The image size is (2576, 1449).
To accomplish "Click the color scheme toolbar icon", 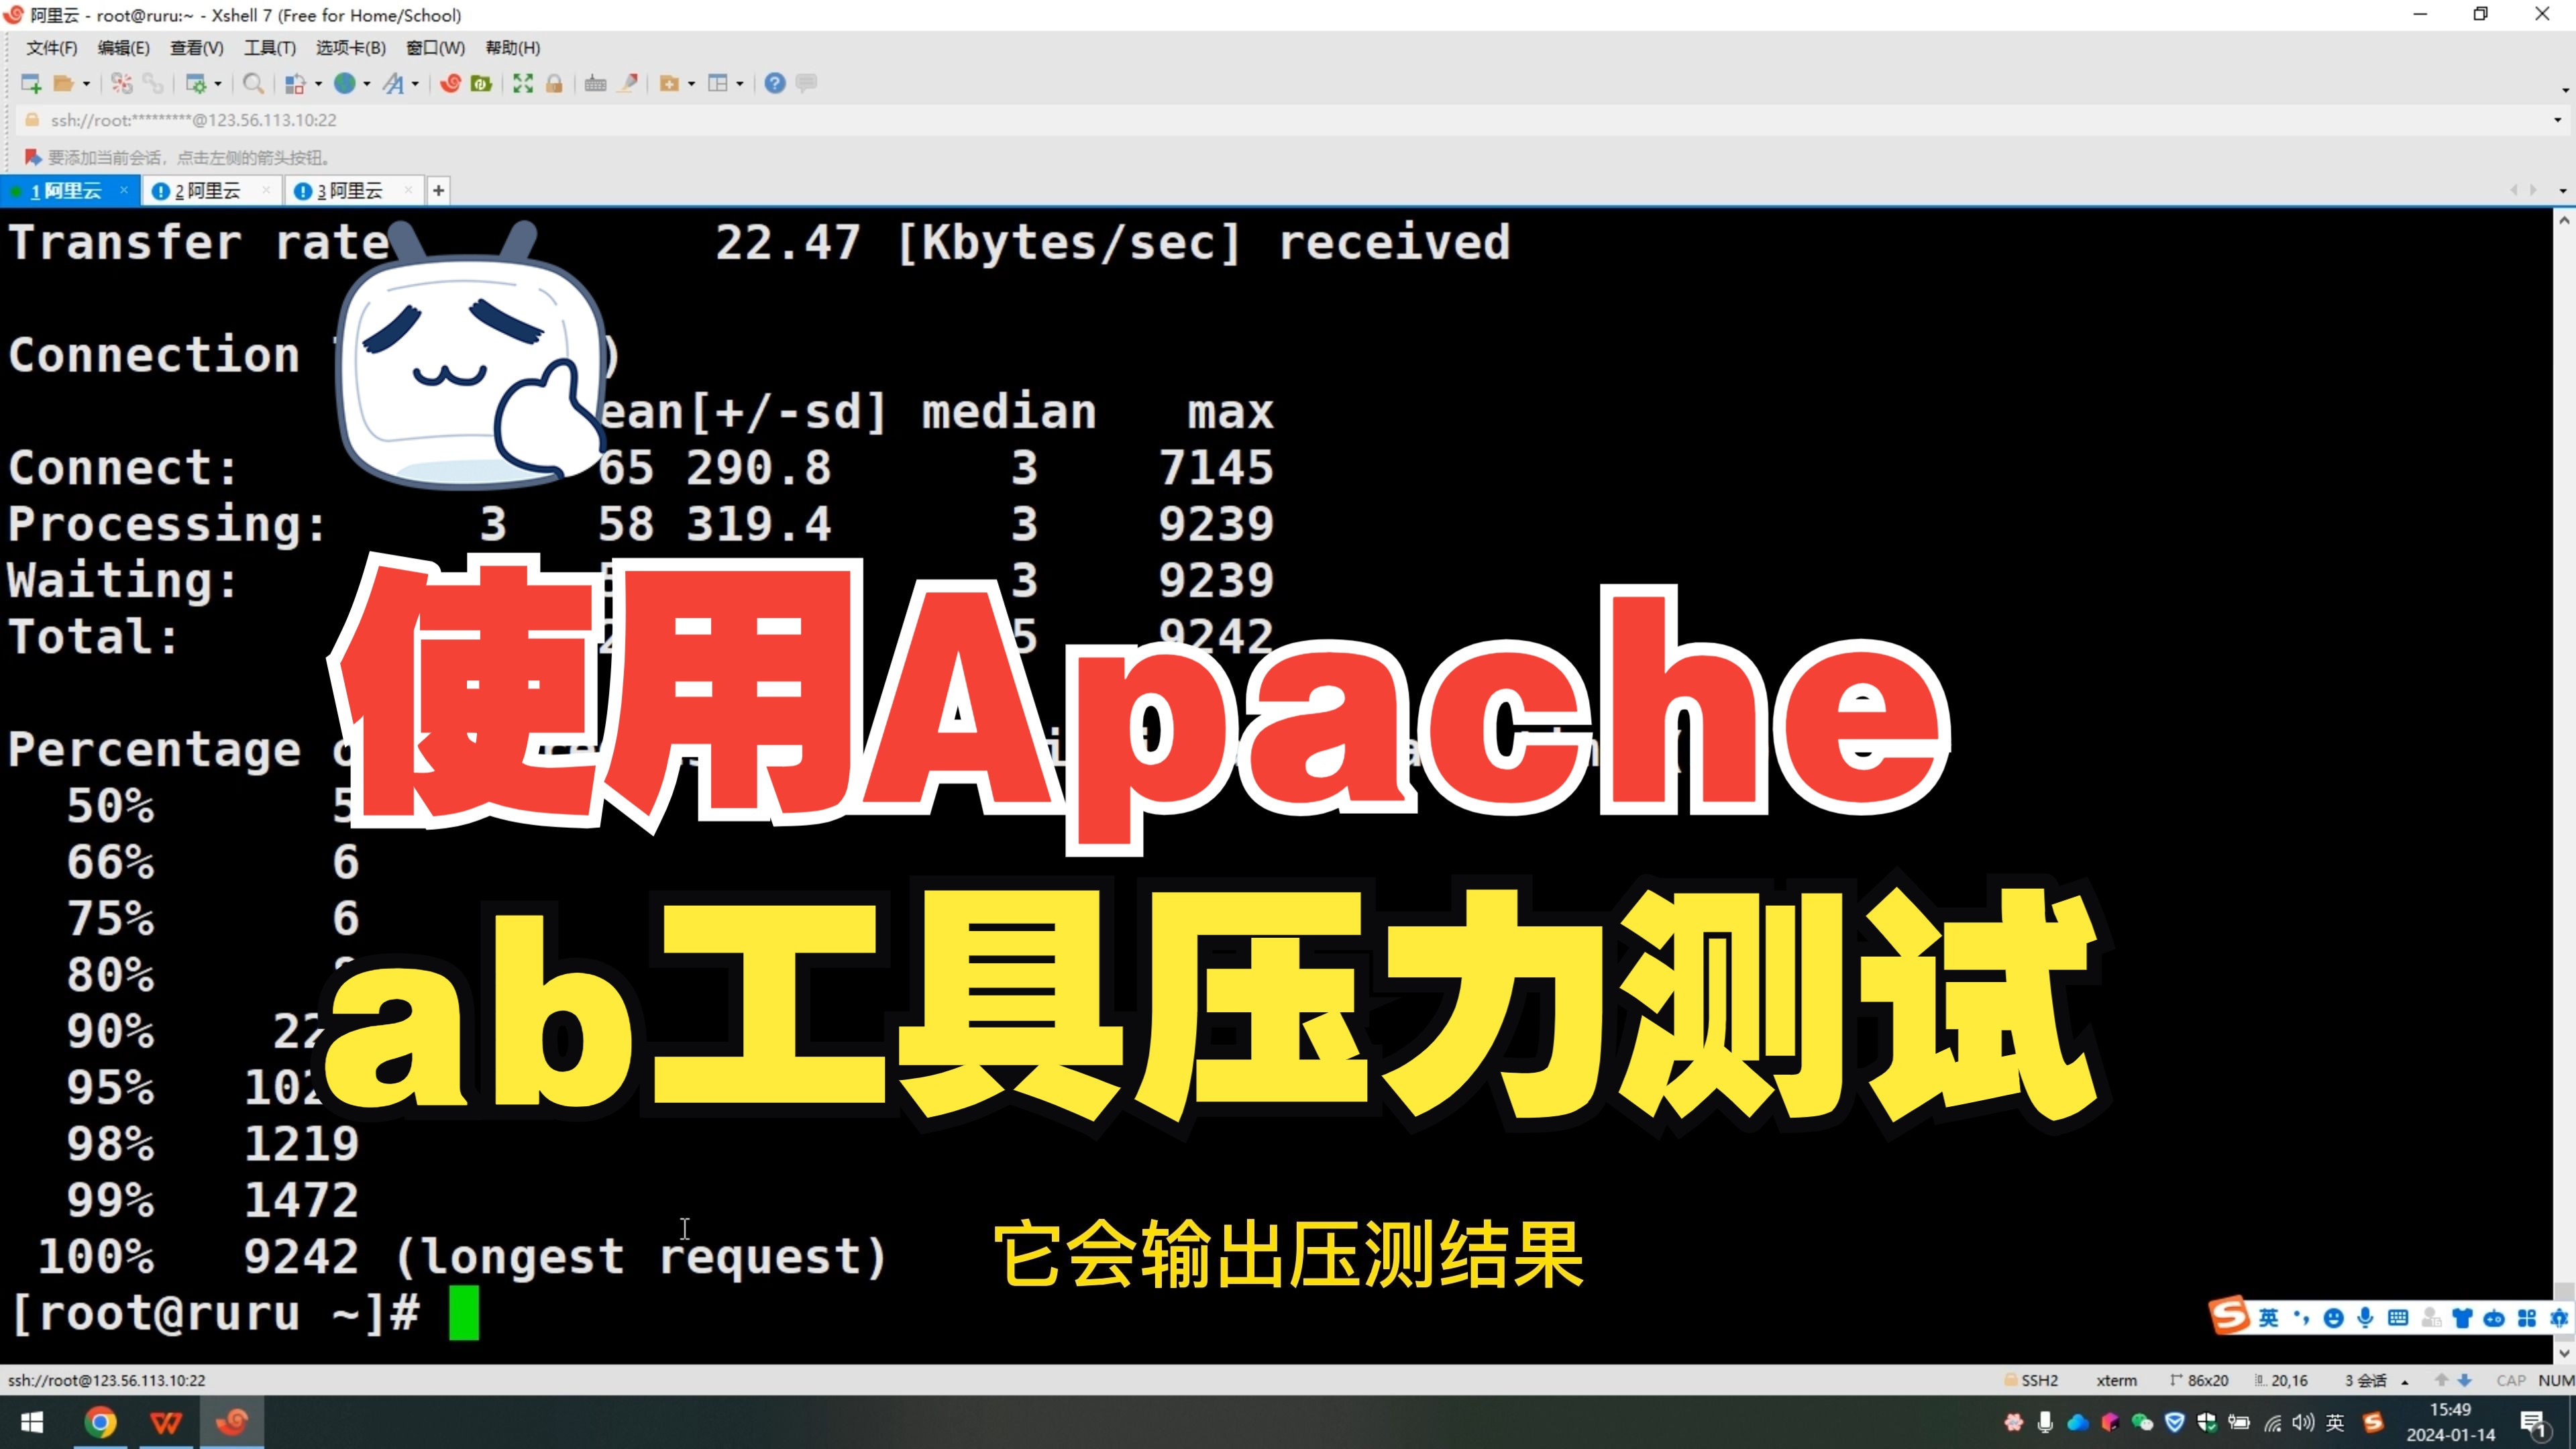I will [295, 84].
